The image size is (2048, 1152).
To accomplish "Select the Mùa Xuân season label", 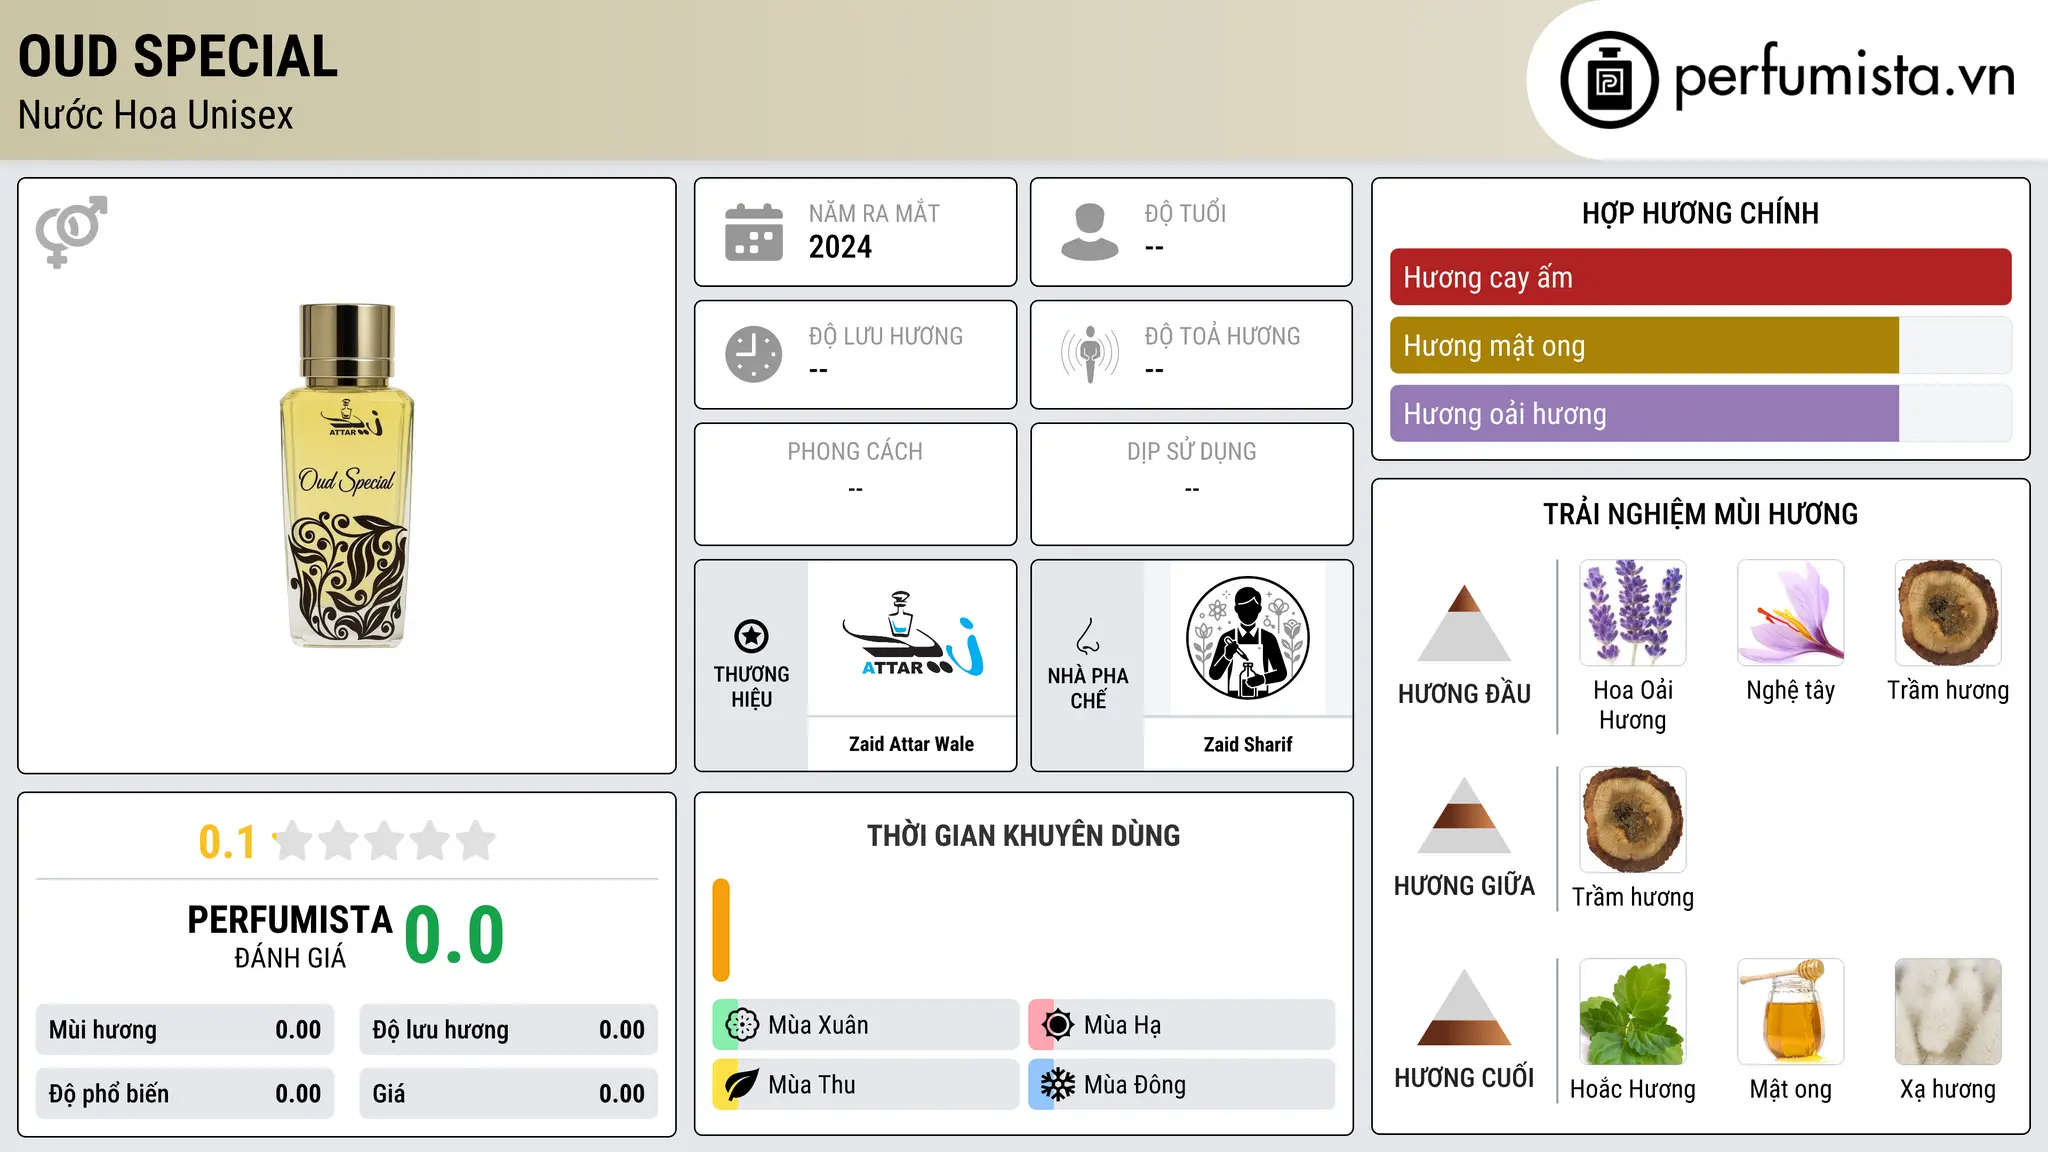I will coord(818,1025).
